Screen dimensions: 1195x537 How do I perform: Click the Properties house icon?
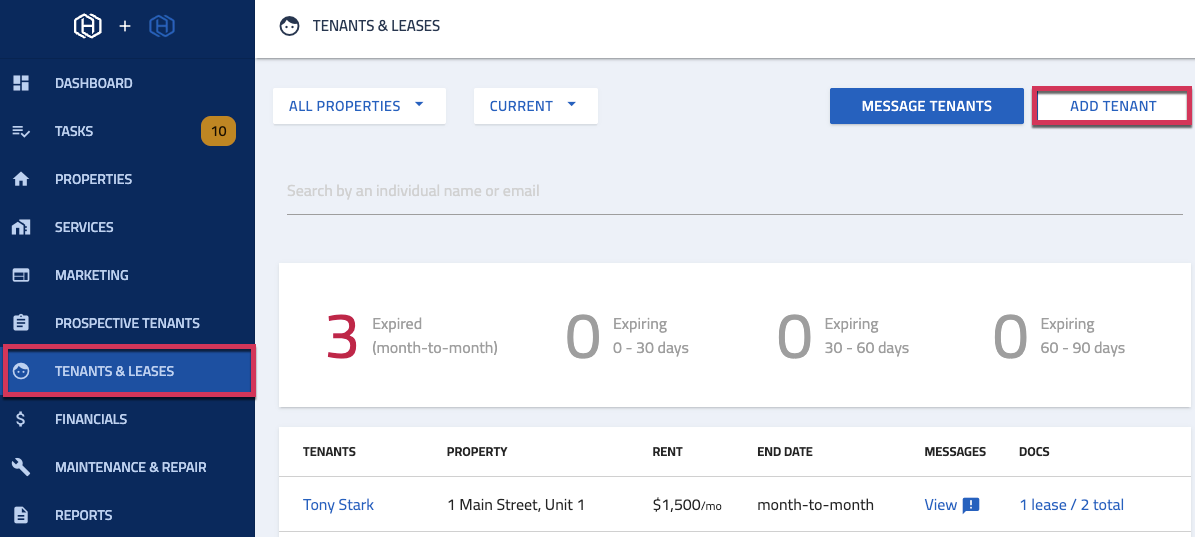[21, 179]
